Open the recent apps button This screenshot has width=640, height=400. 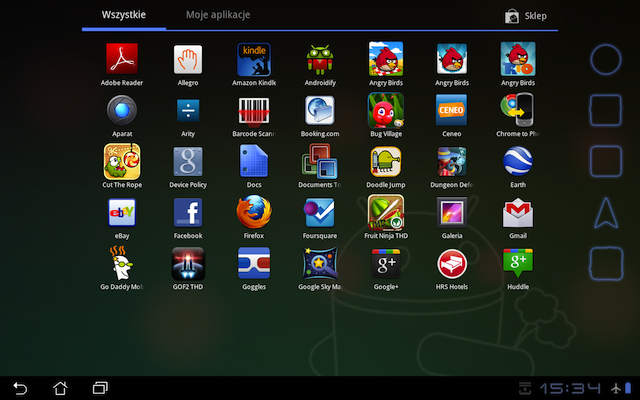point(100,388)
